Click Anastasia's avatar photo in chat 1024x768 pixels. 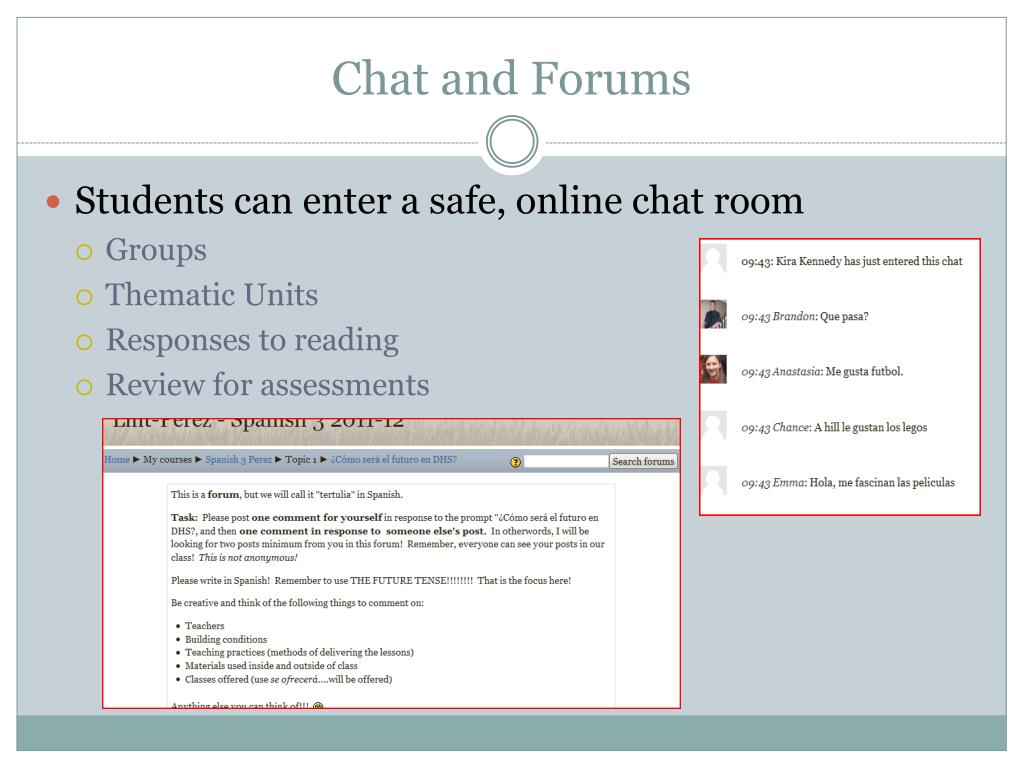coord(714,369)
